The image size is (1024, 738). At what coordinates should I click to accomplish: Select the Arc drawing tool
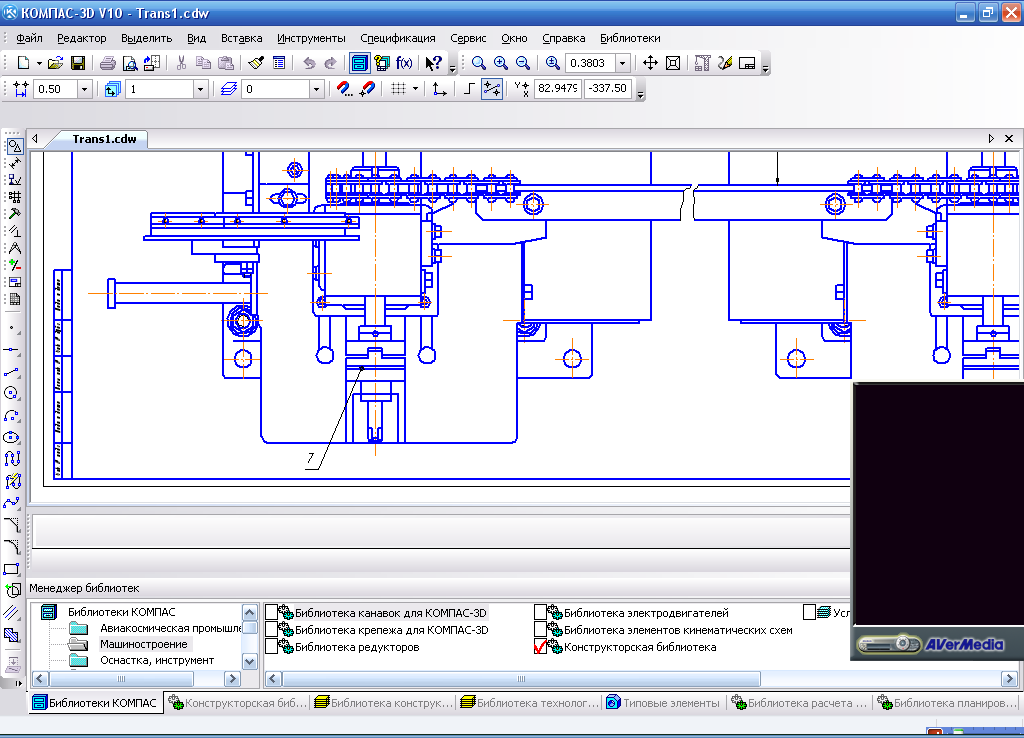coord(11,415)
